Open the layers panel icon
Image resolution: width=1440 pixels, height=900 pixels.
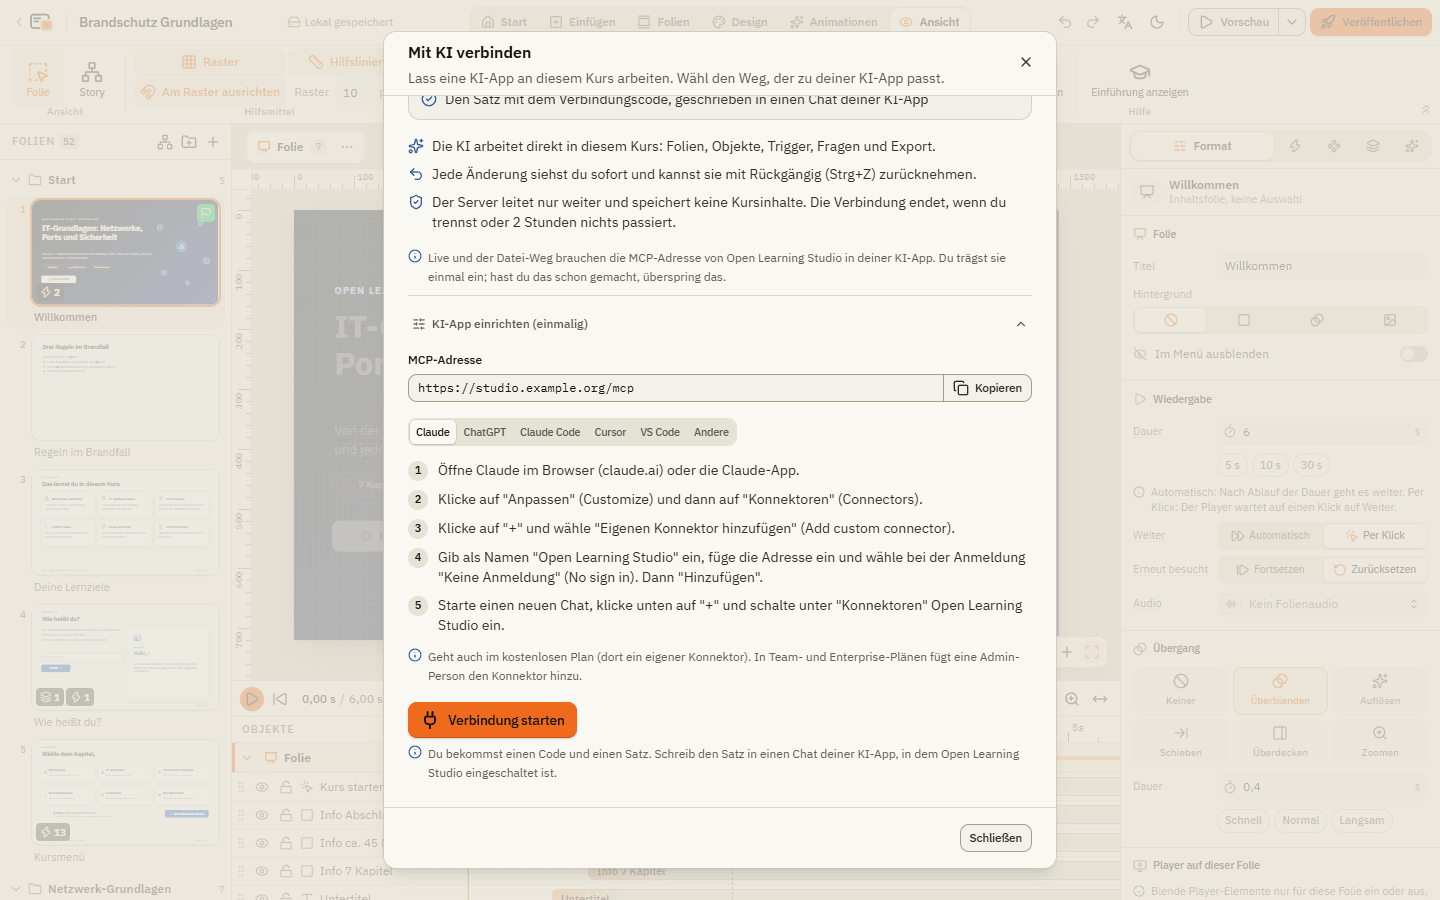[x=1373, y=146]
